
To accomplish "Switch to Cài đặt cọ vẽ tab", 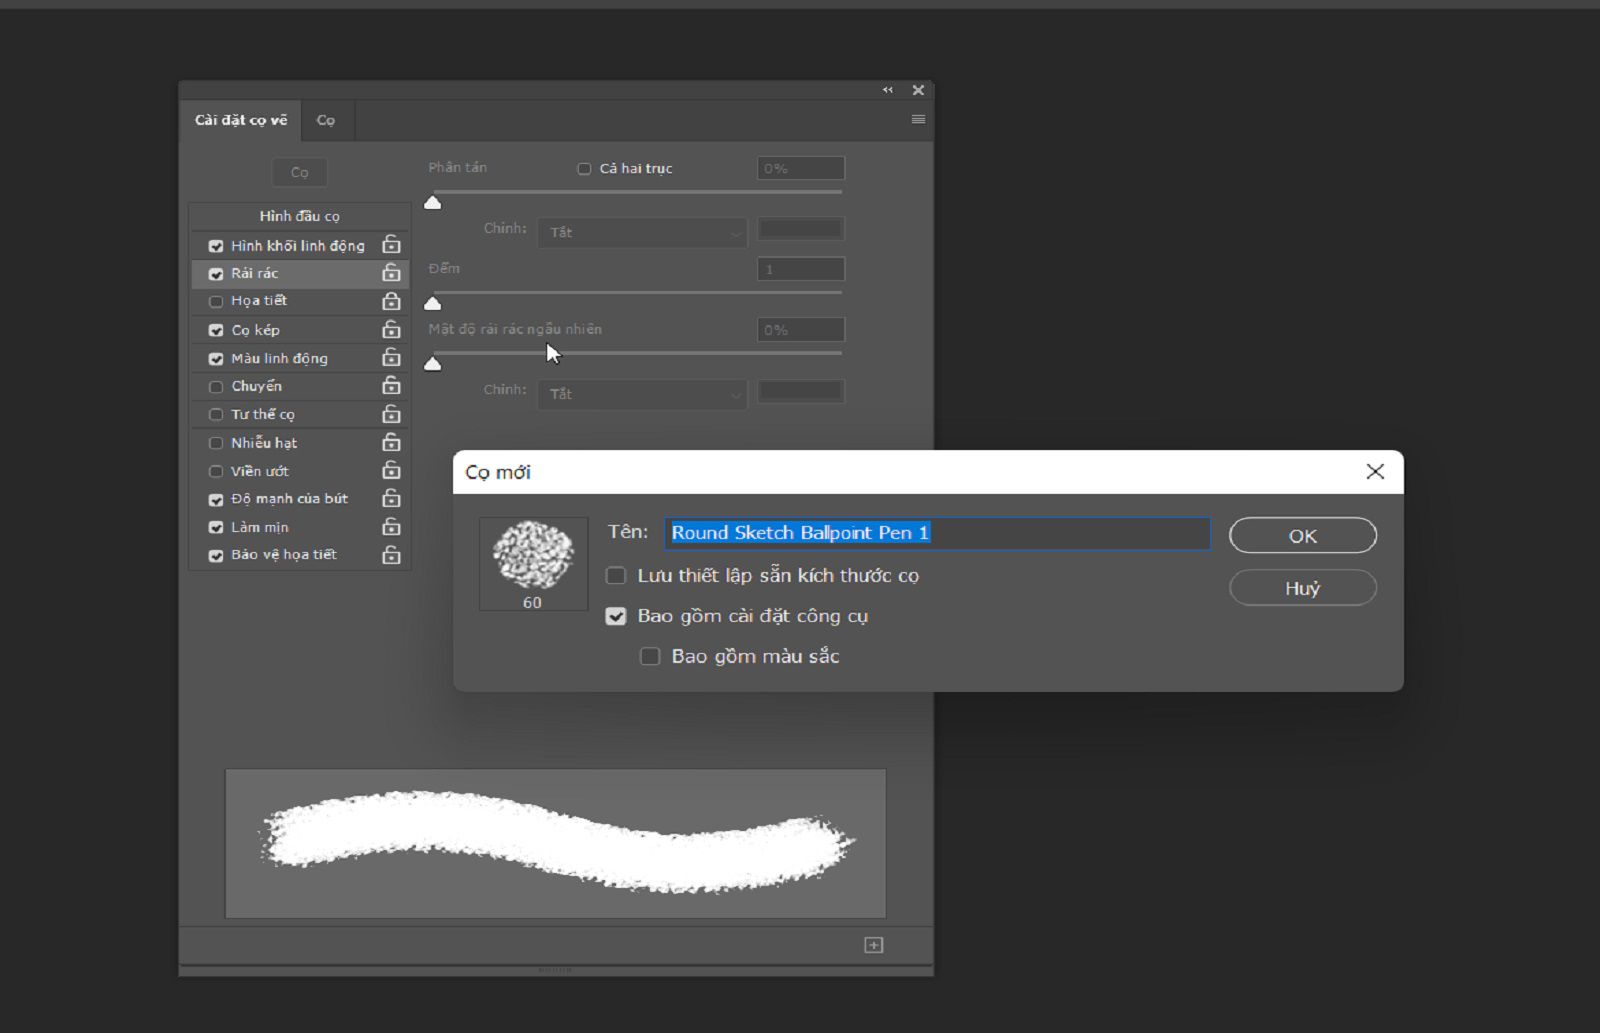I will point(241,120).
